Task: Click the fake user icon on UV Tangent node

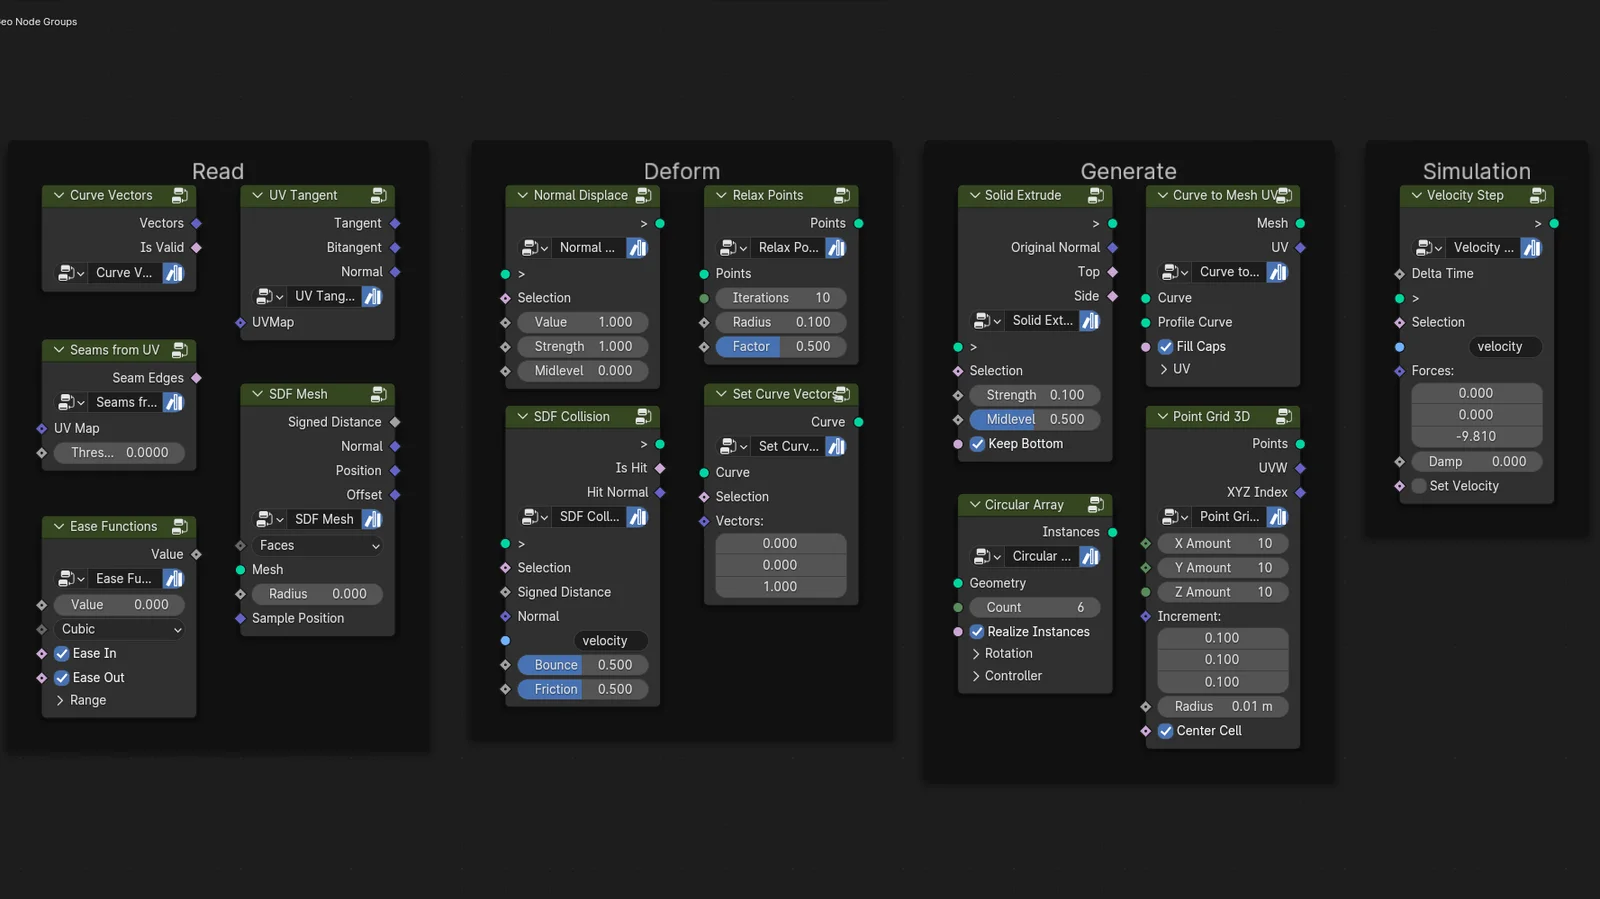Action: tap(372, 297)
